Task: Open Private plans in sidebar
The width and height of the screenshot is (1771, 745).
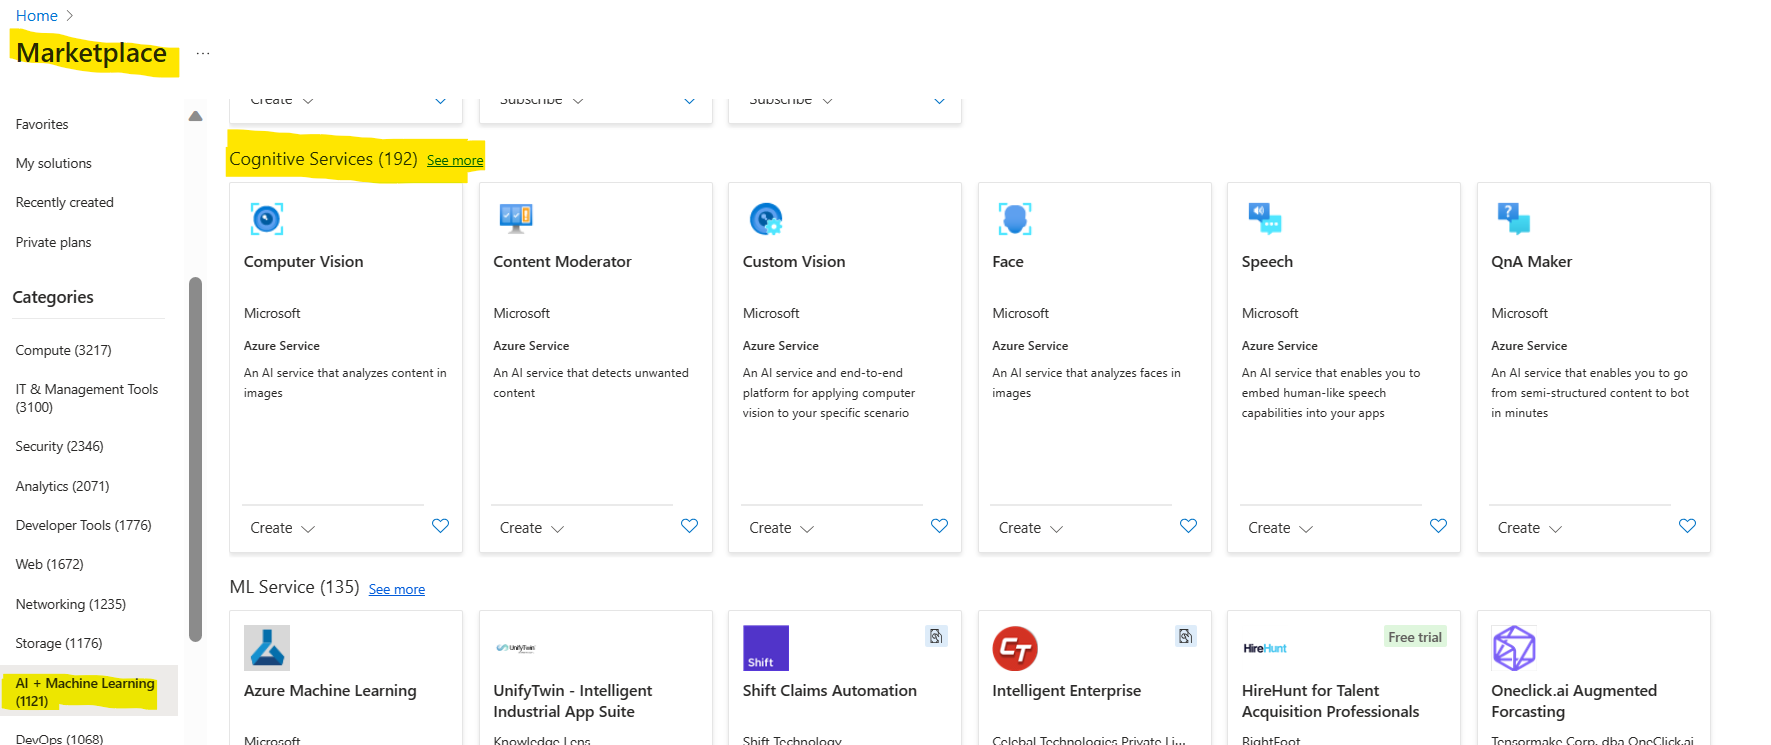Action: [x=54, y=243]
